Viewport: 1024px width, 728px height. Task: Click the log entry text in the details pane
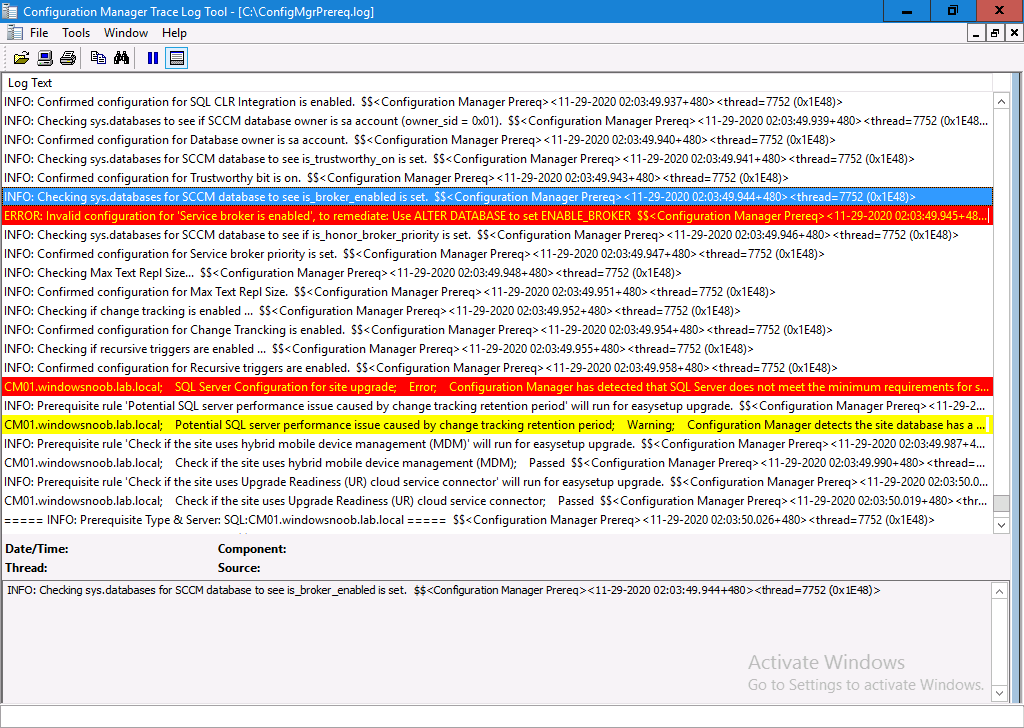point(443,590)
